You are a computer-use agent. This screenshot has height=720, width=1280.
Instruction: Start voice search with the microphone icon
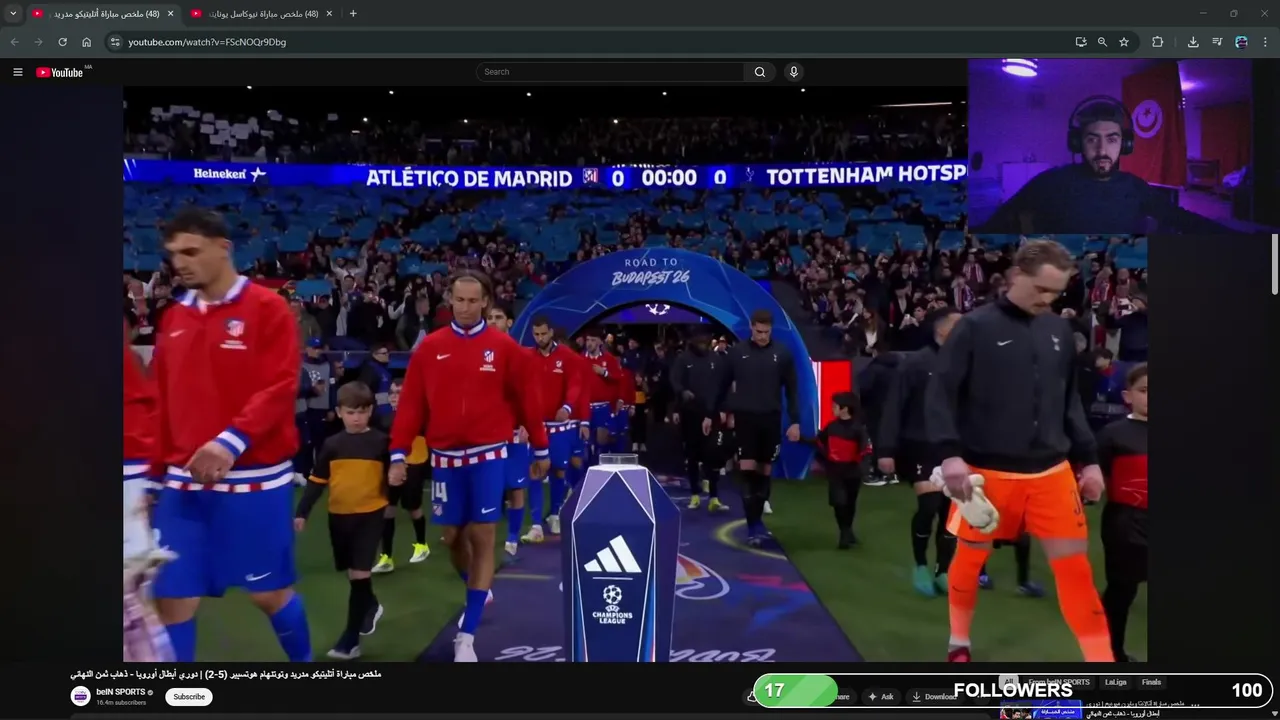tap(794, 72)
